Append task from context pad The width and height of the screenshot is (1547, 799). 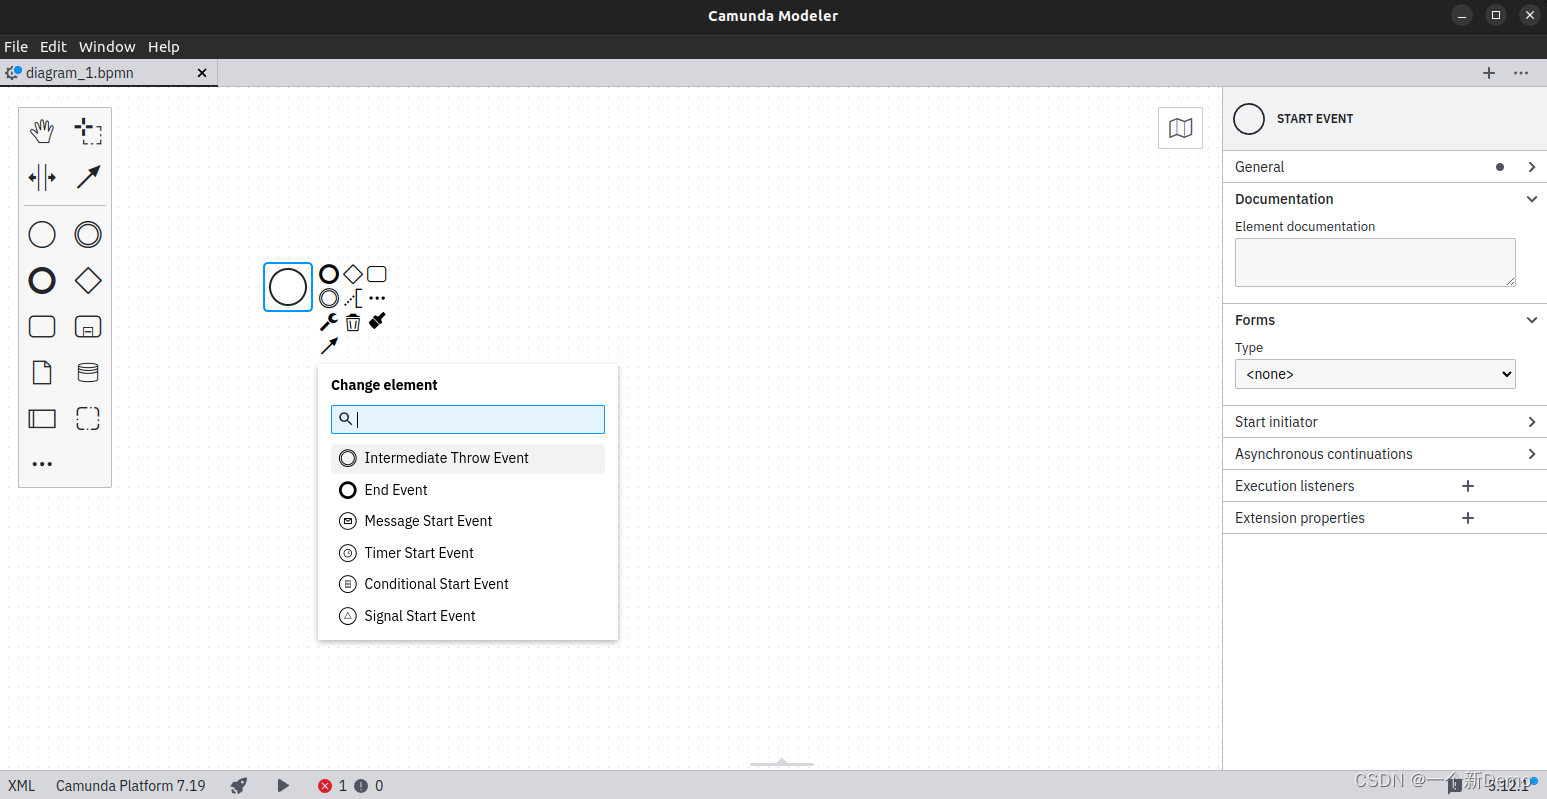tap(377, 274)
